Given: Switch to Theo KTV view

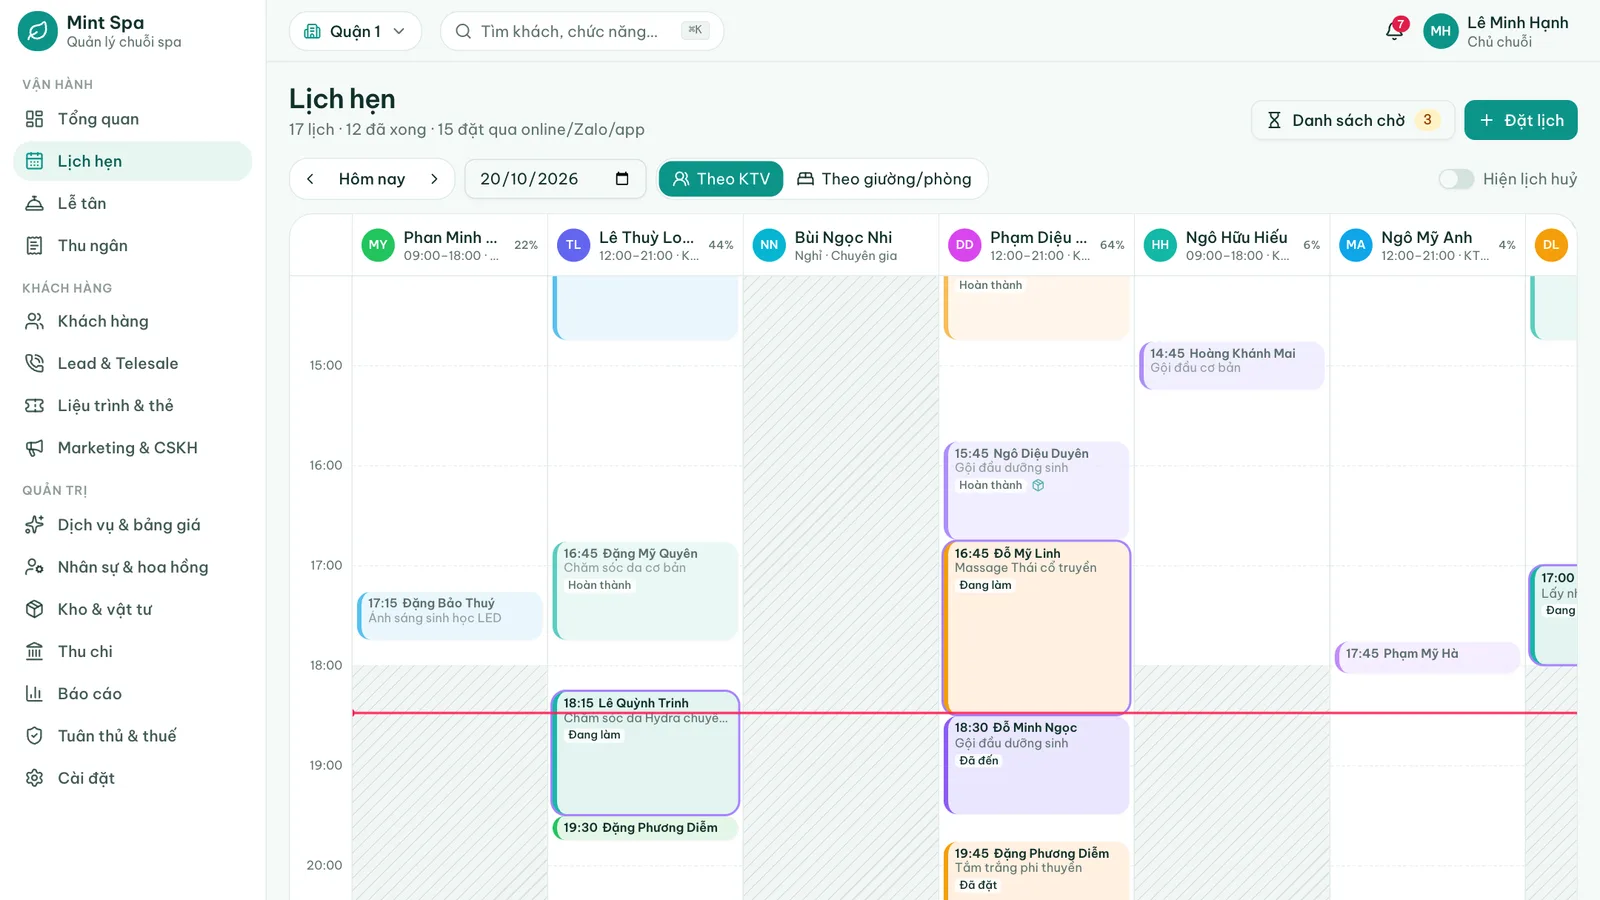Looking at the screenshot, I should click(721, 179).
